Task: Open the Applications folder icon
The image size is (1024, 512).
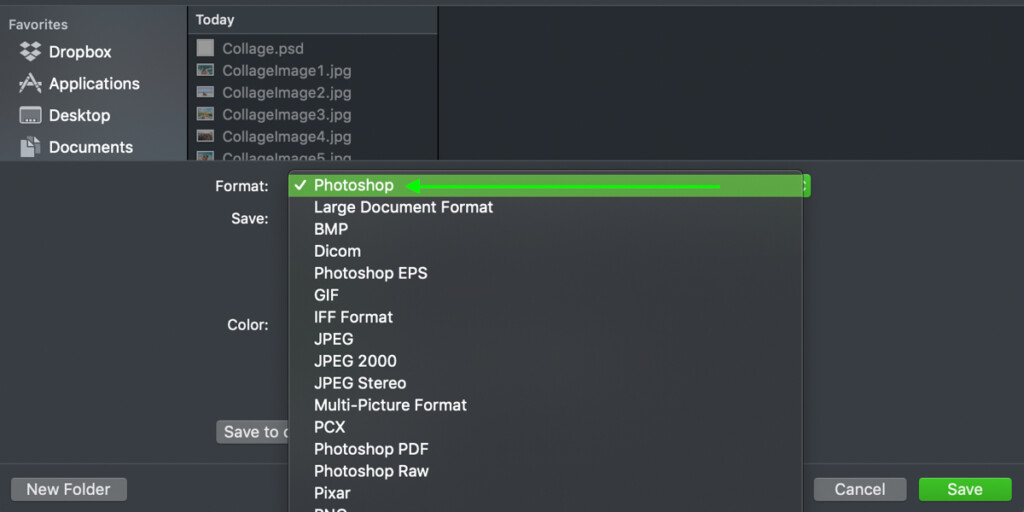Action: pyautogui.click(x=30, y=83)
